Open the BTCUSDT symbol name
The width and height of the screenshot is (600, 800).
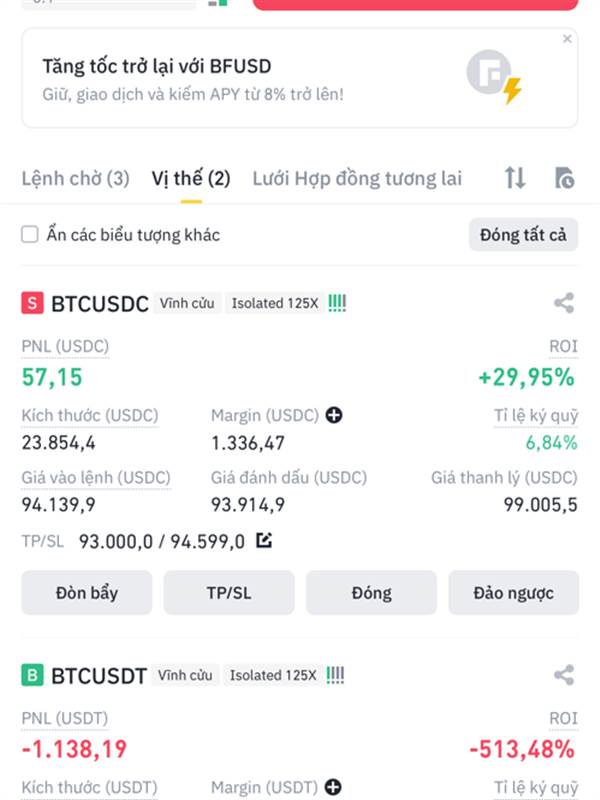[99, 676]
